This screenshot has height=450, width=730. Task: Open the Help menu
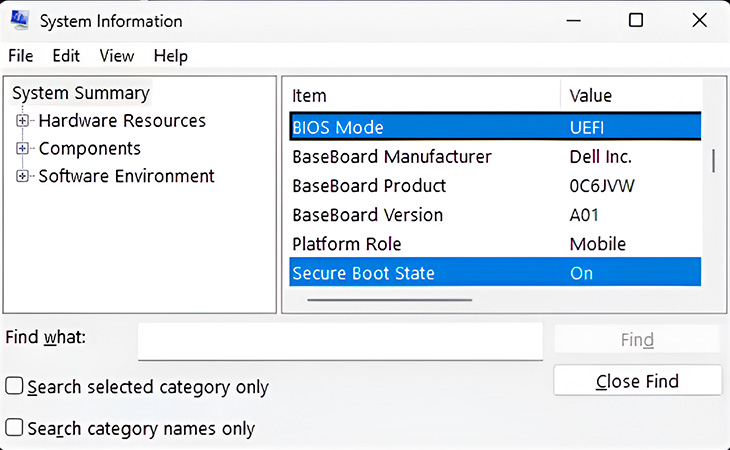(x=170, y=56)
